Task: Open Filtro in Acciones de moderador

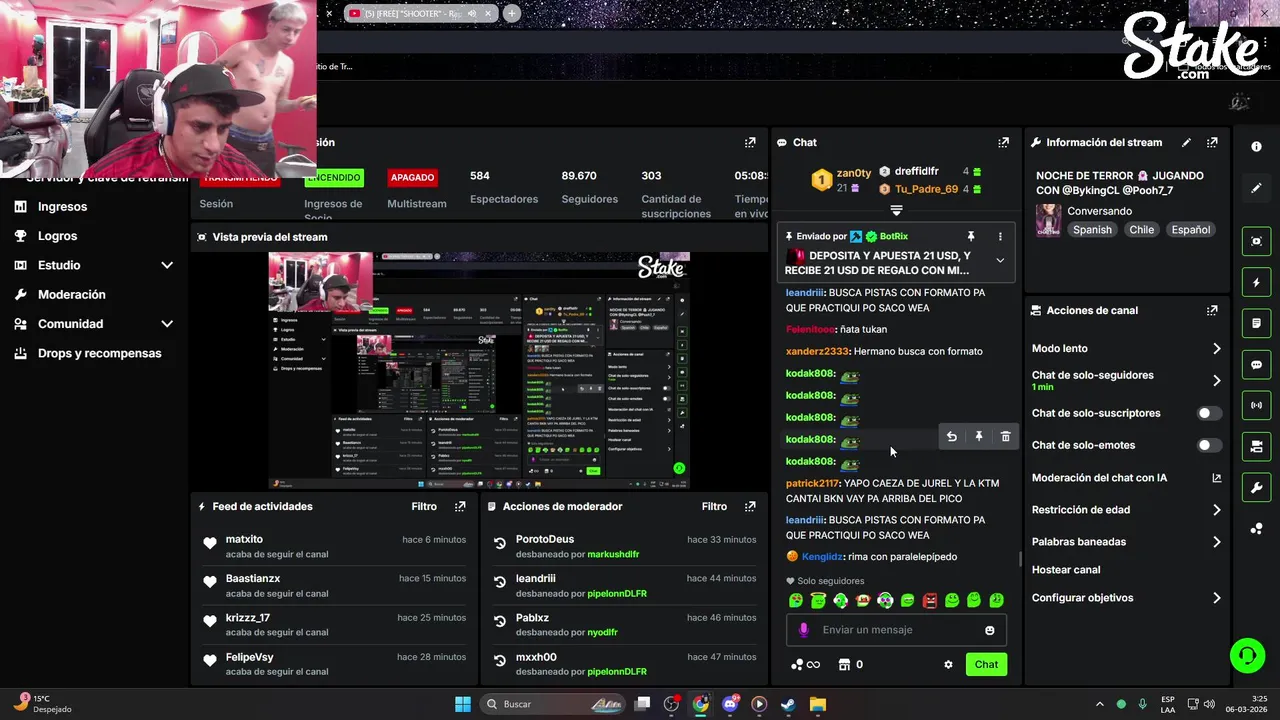Action: (714, 507)
